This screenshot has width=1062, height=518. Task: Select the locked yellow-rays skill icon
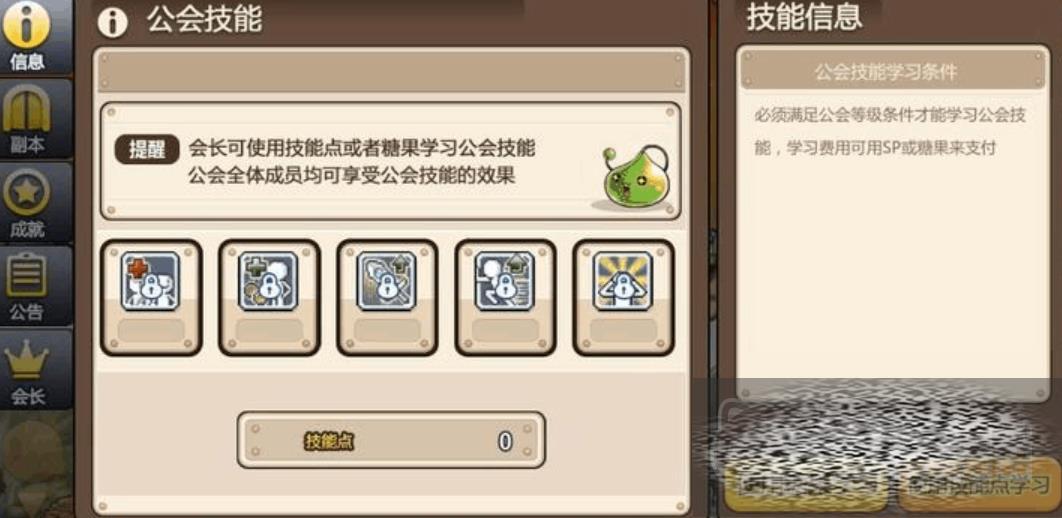tap(622, 281)
